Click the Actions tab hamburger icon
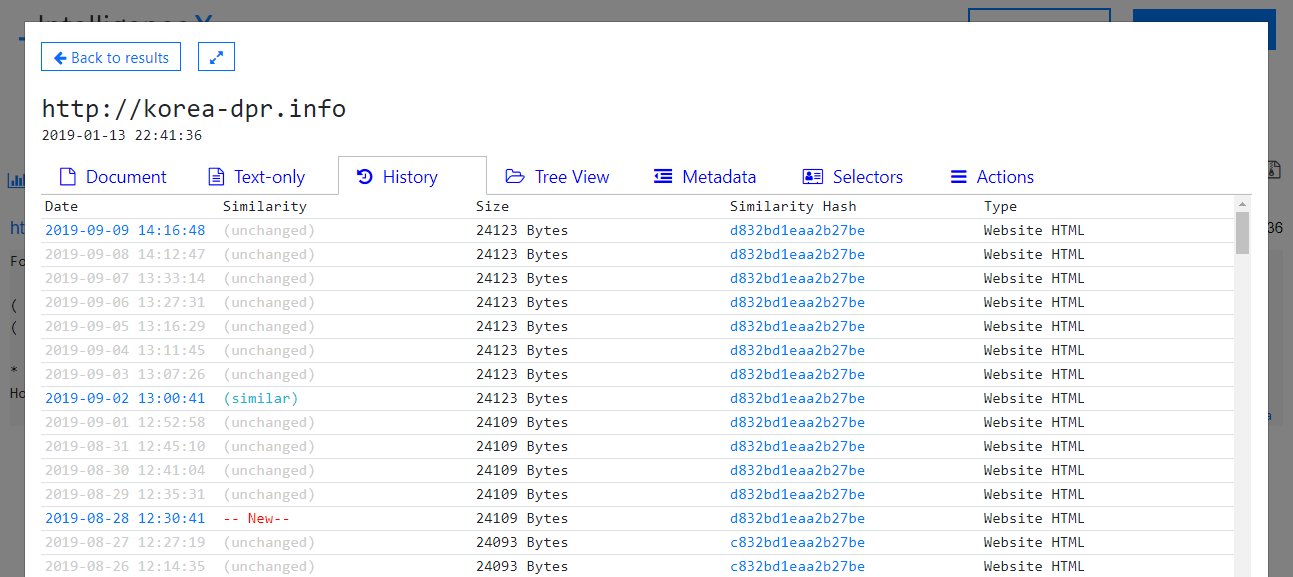The height and width of the screenshot is (577, 1293). click(958, 177)
